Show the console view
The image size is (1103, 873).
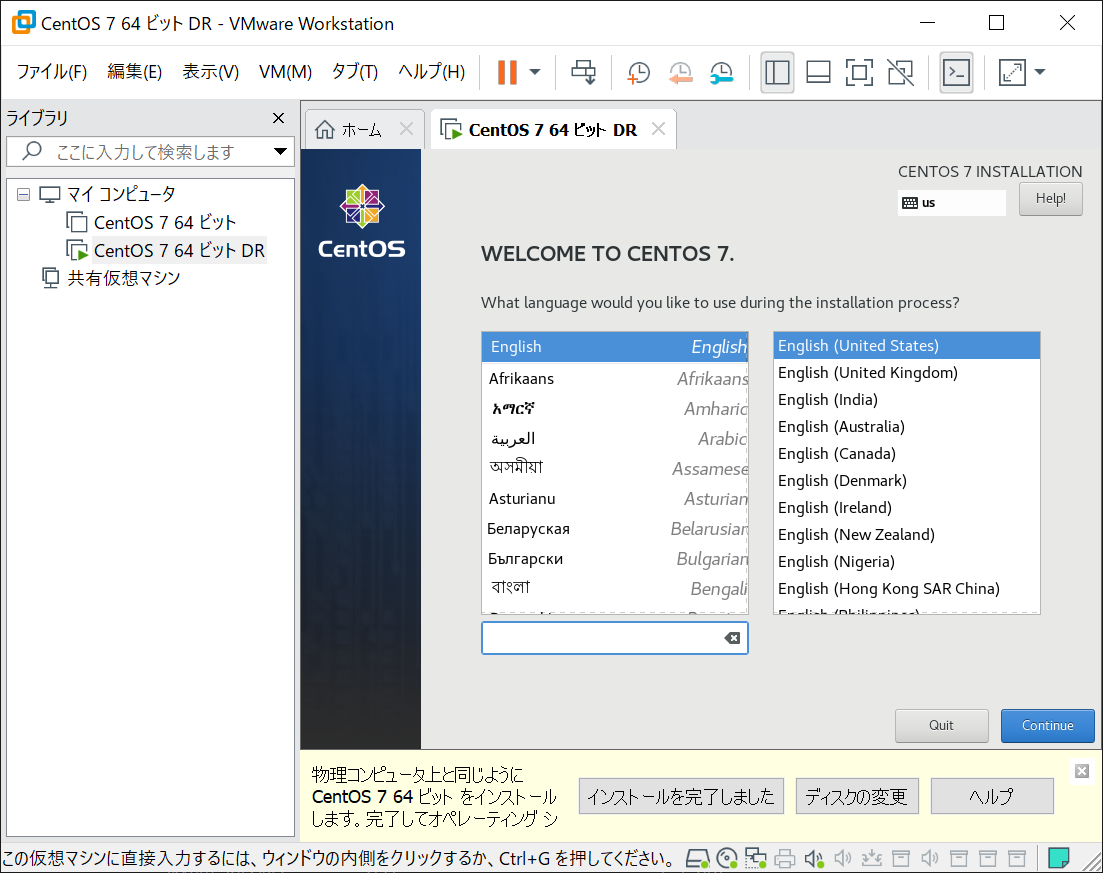pyautogui.click(x=957, y=72)
